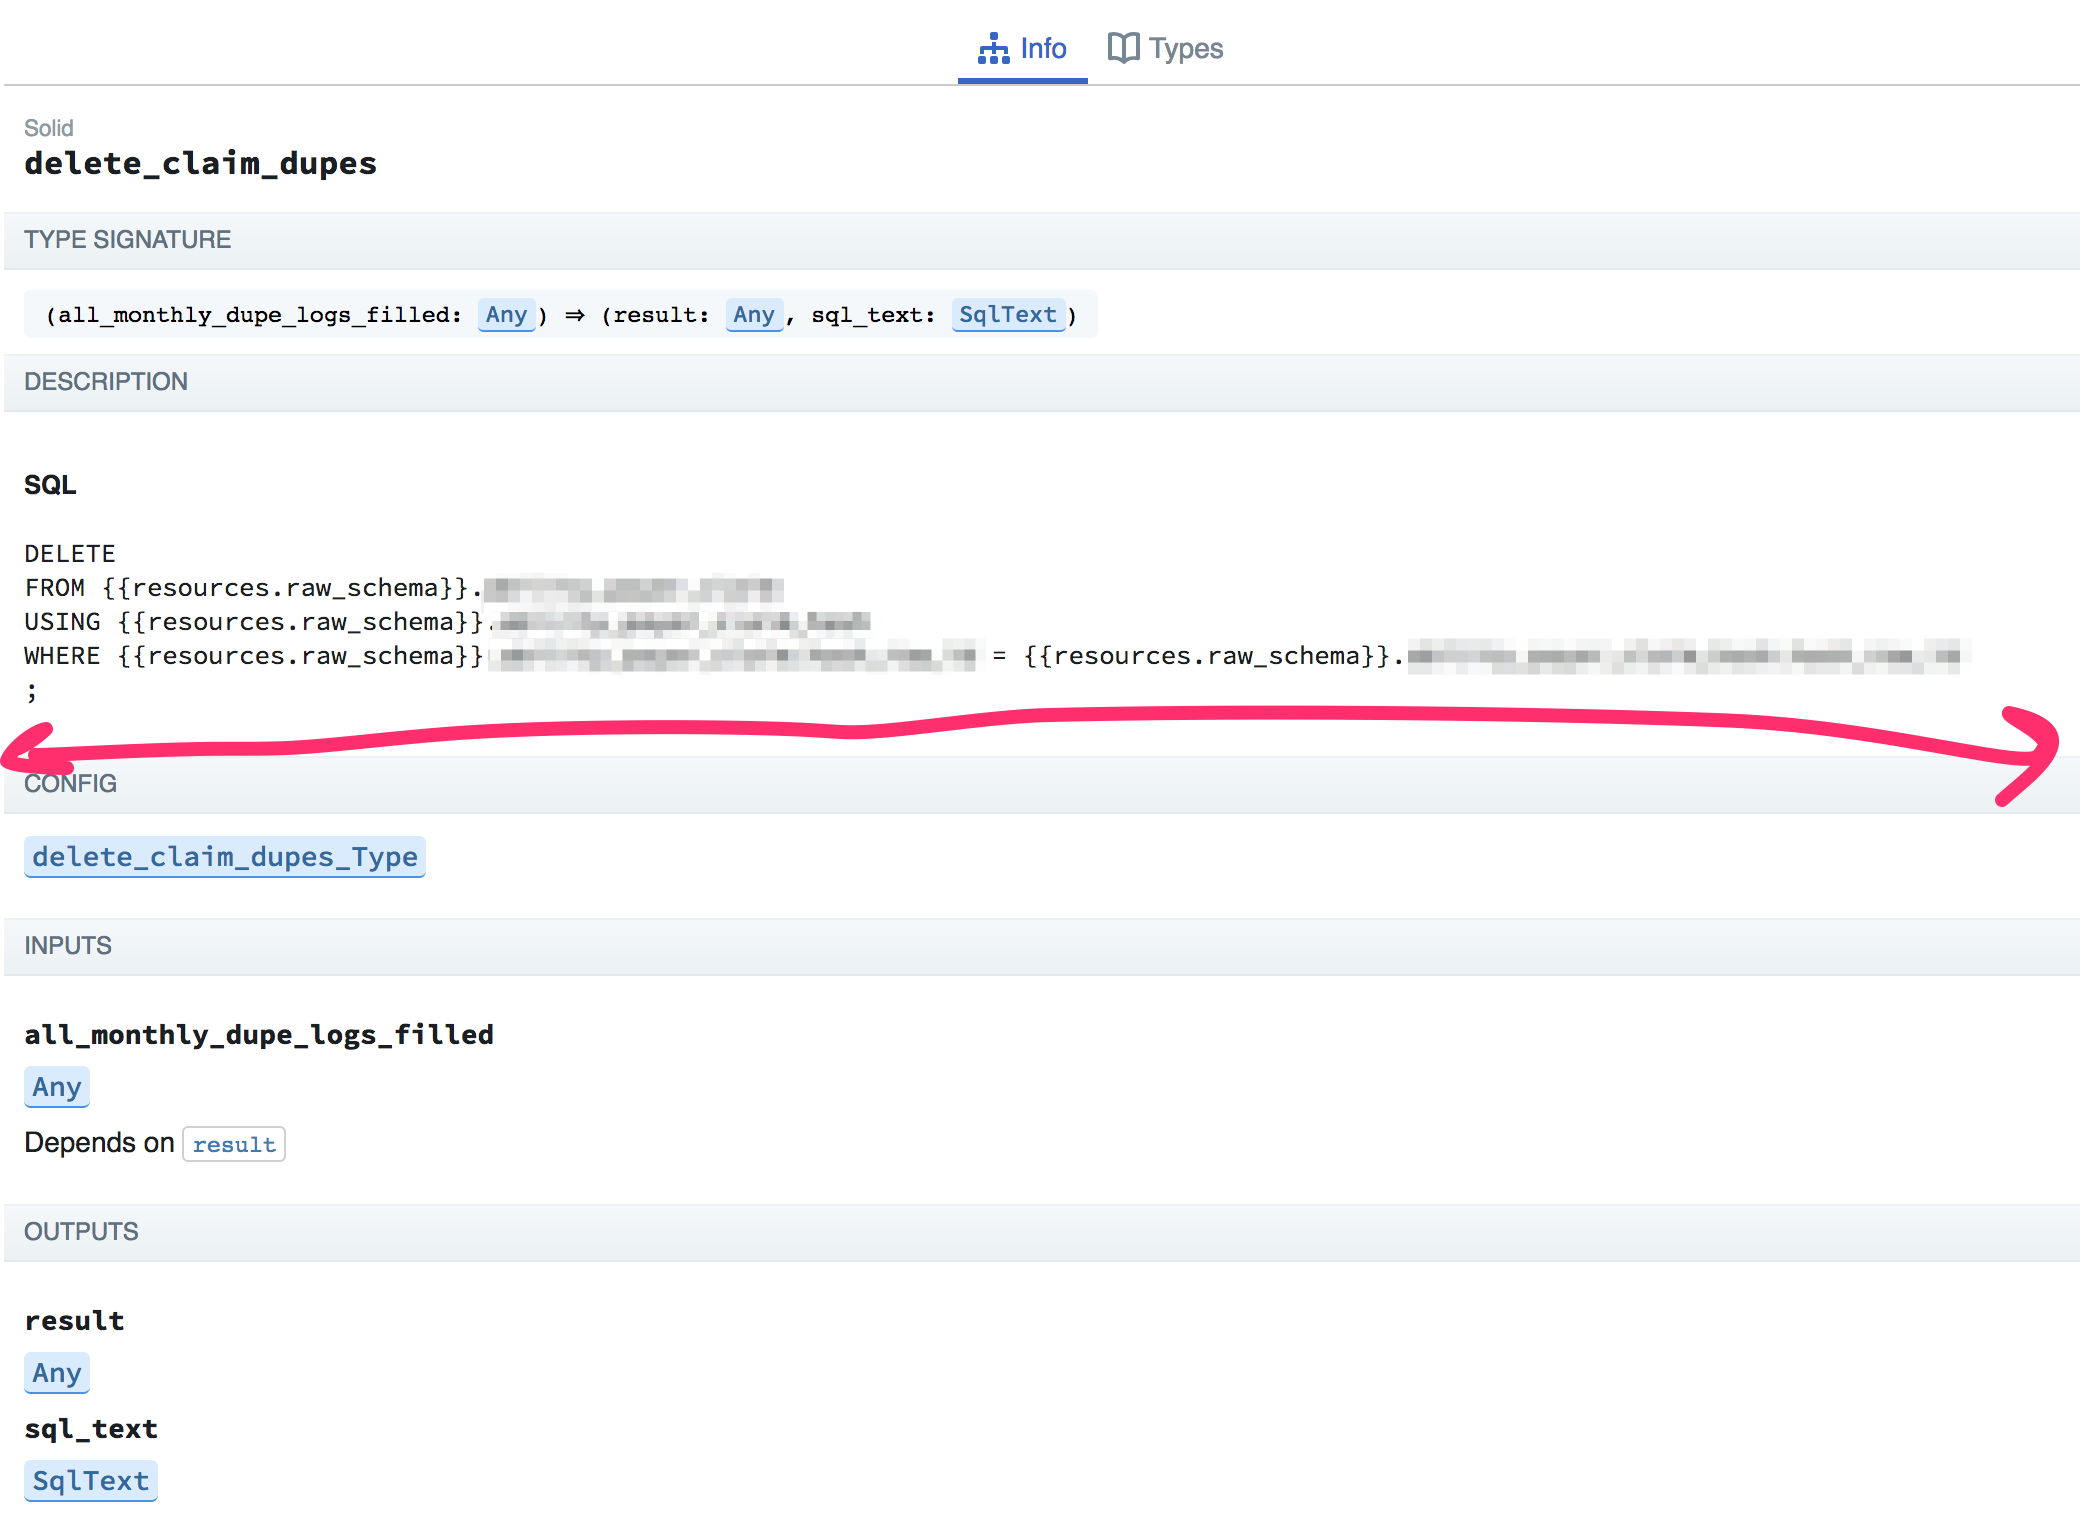Click the result badge after Depends on
Image resolution: width=2080 pixels, height=1530 pixels.
233,1143
